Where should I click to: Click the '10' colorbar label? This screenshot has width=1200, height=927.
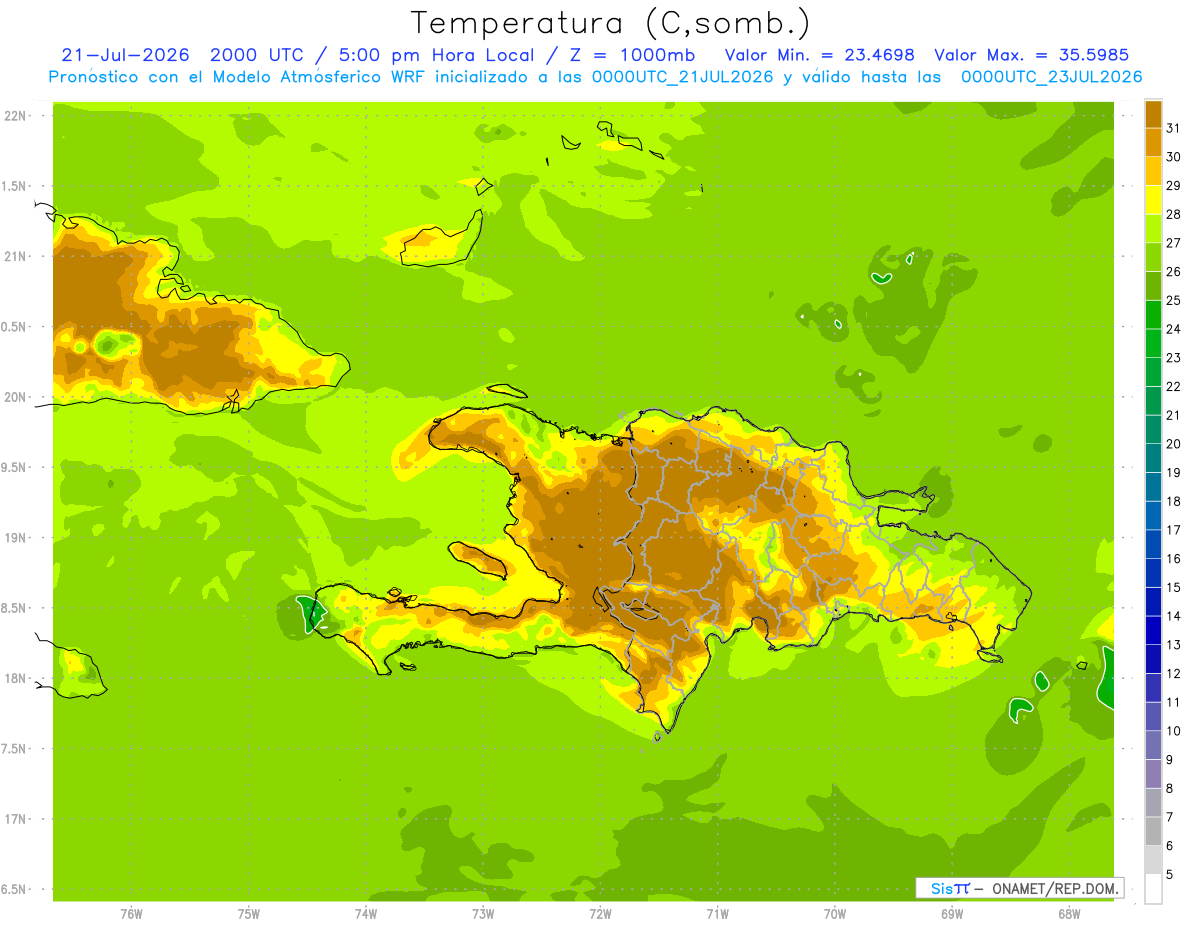(1173, 730)
